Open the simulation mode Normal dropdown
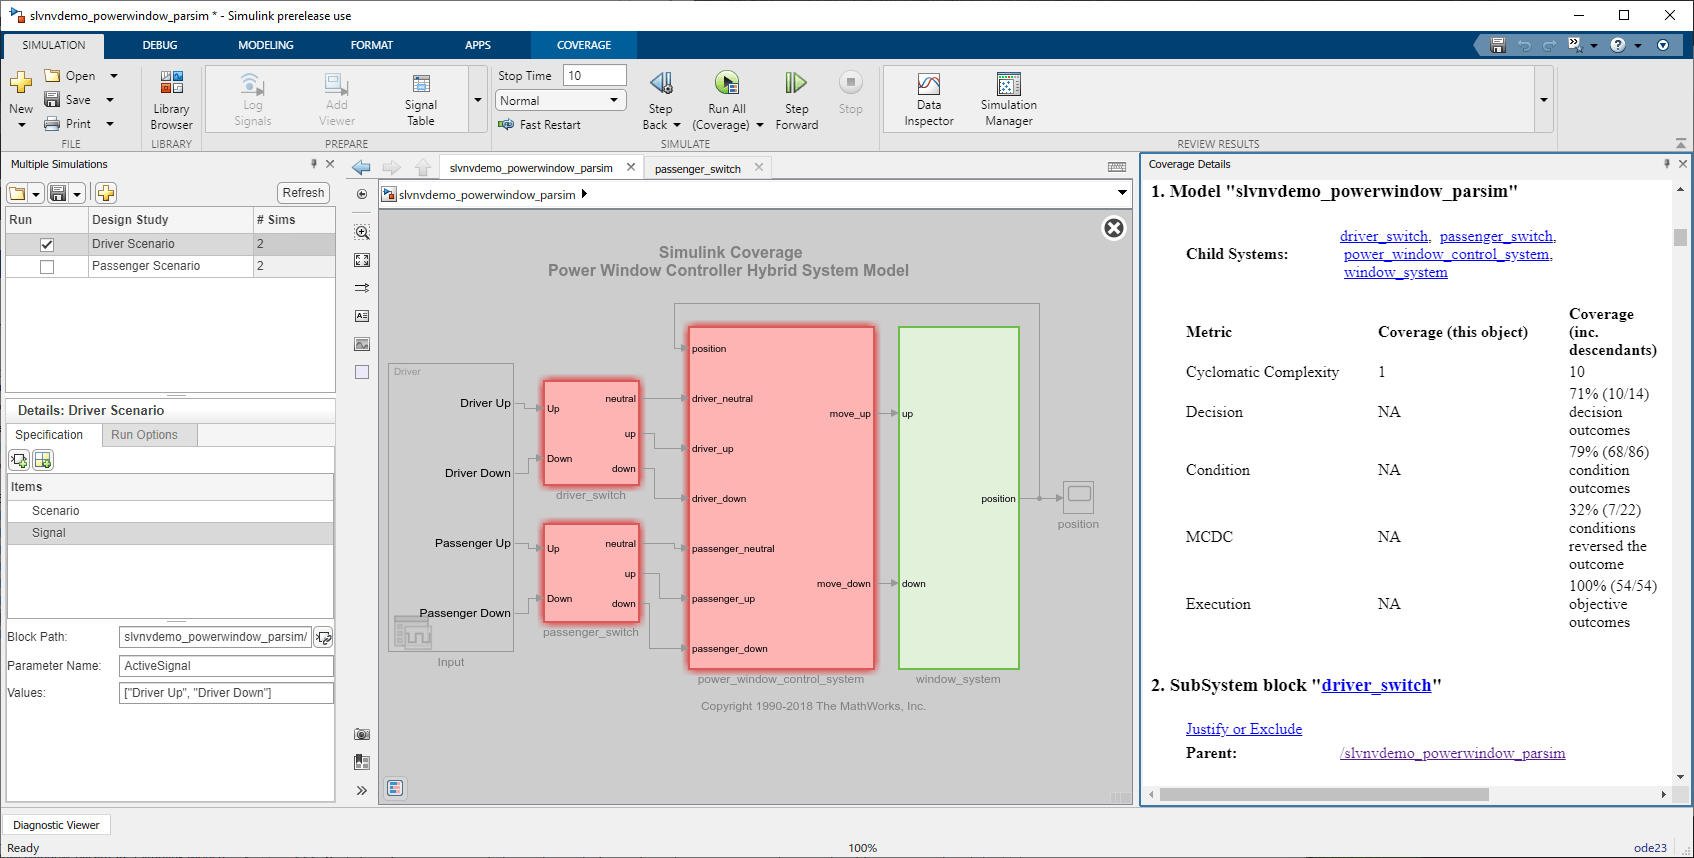 pos(561,101)
